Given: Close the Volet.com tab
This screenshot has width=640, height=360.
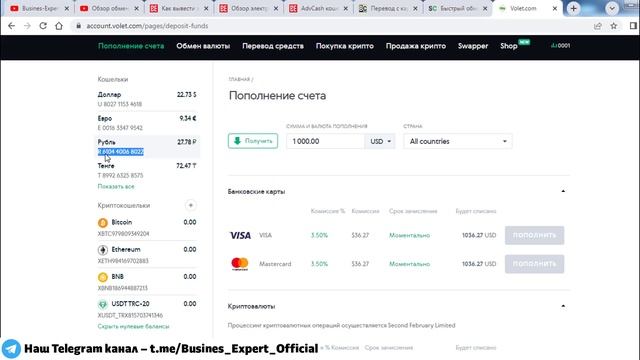Looking at the screenshot, I should pyautogui.click(x=555, y=8).
